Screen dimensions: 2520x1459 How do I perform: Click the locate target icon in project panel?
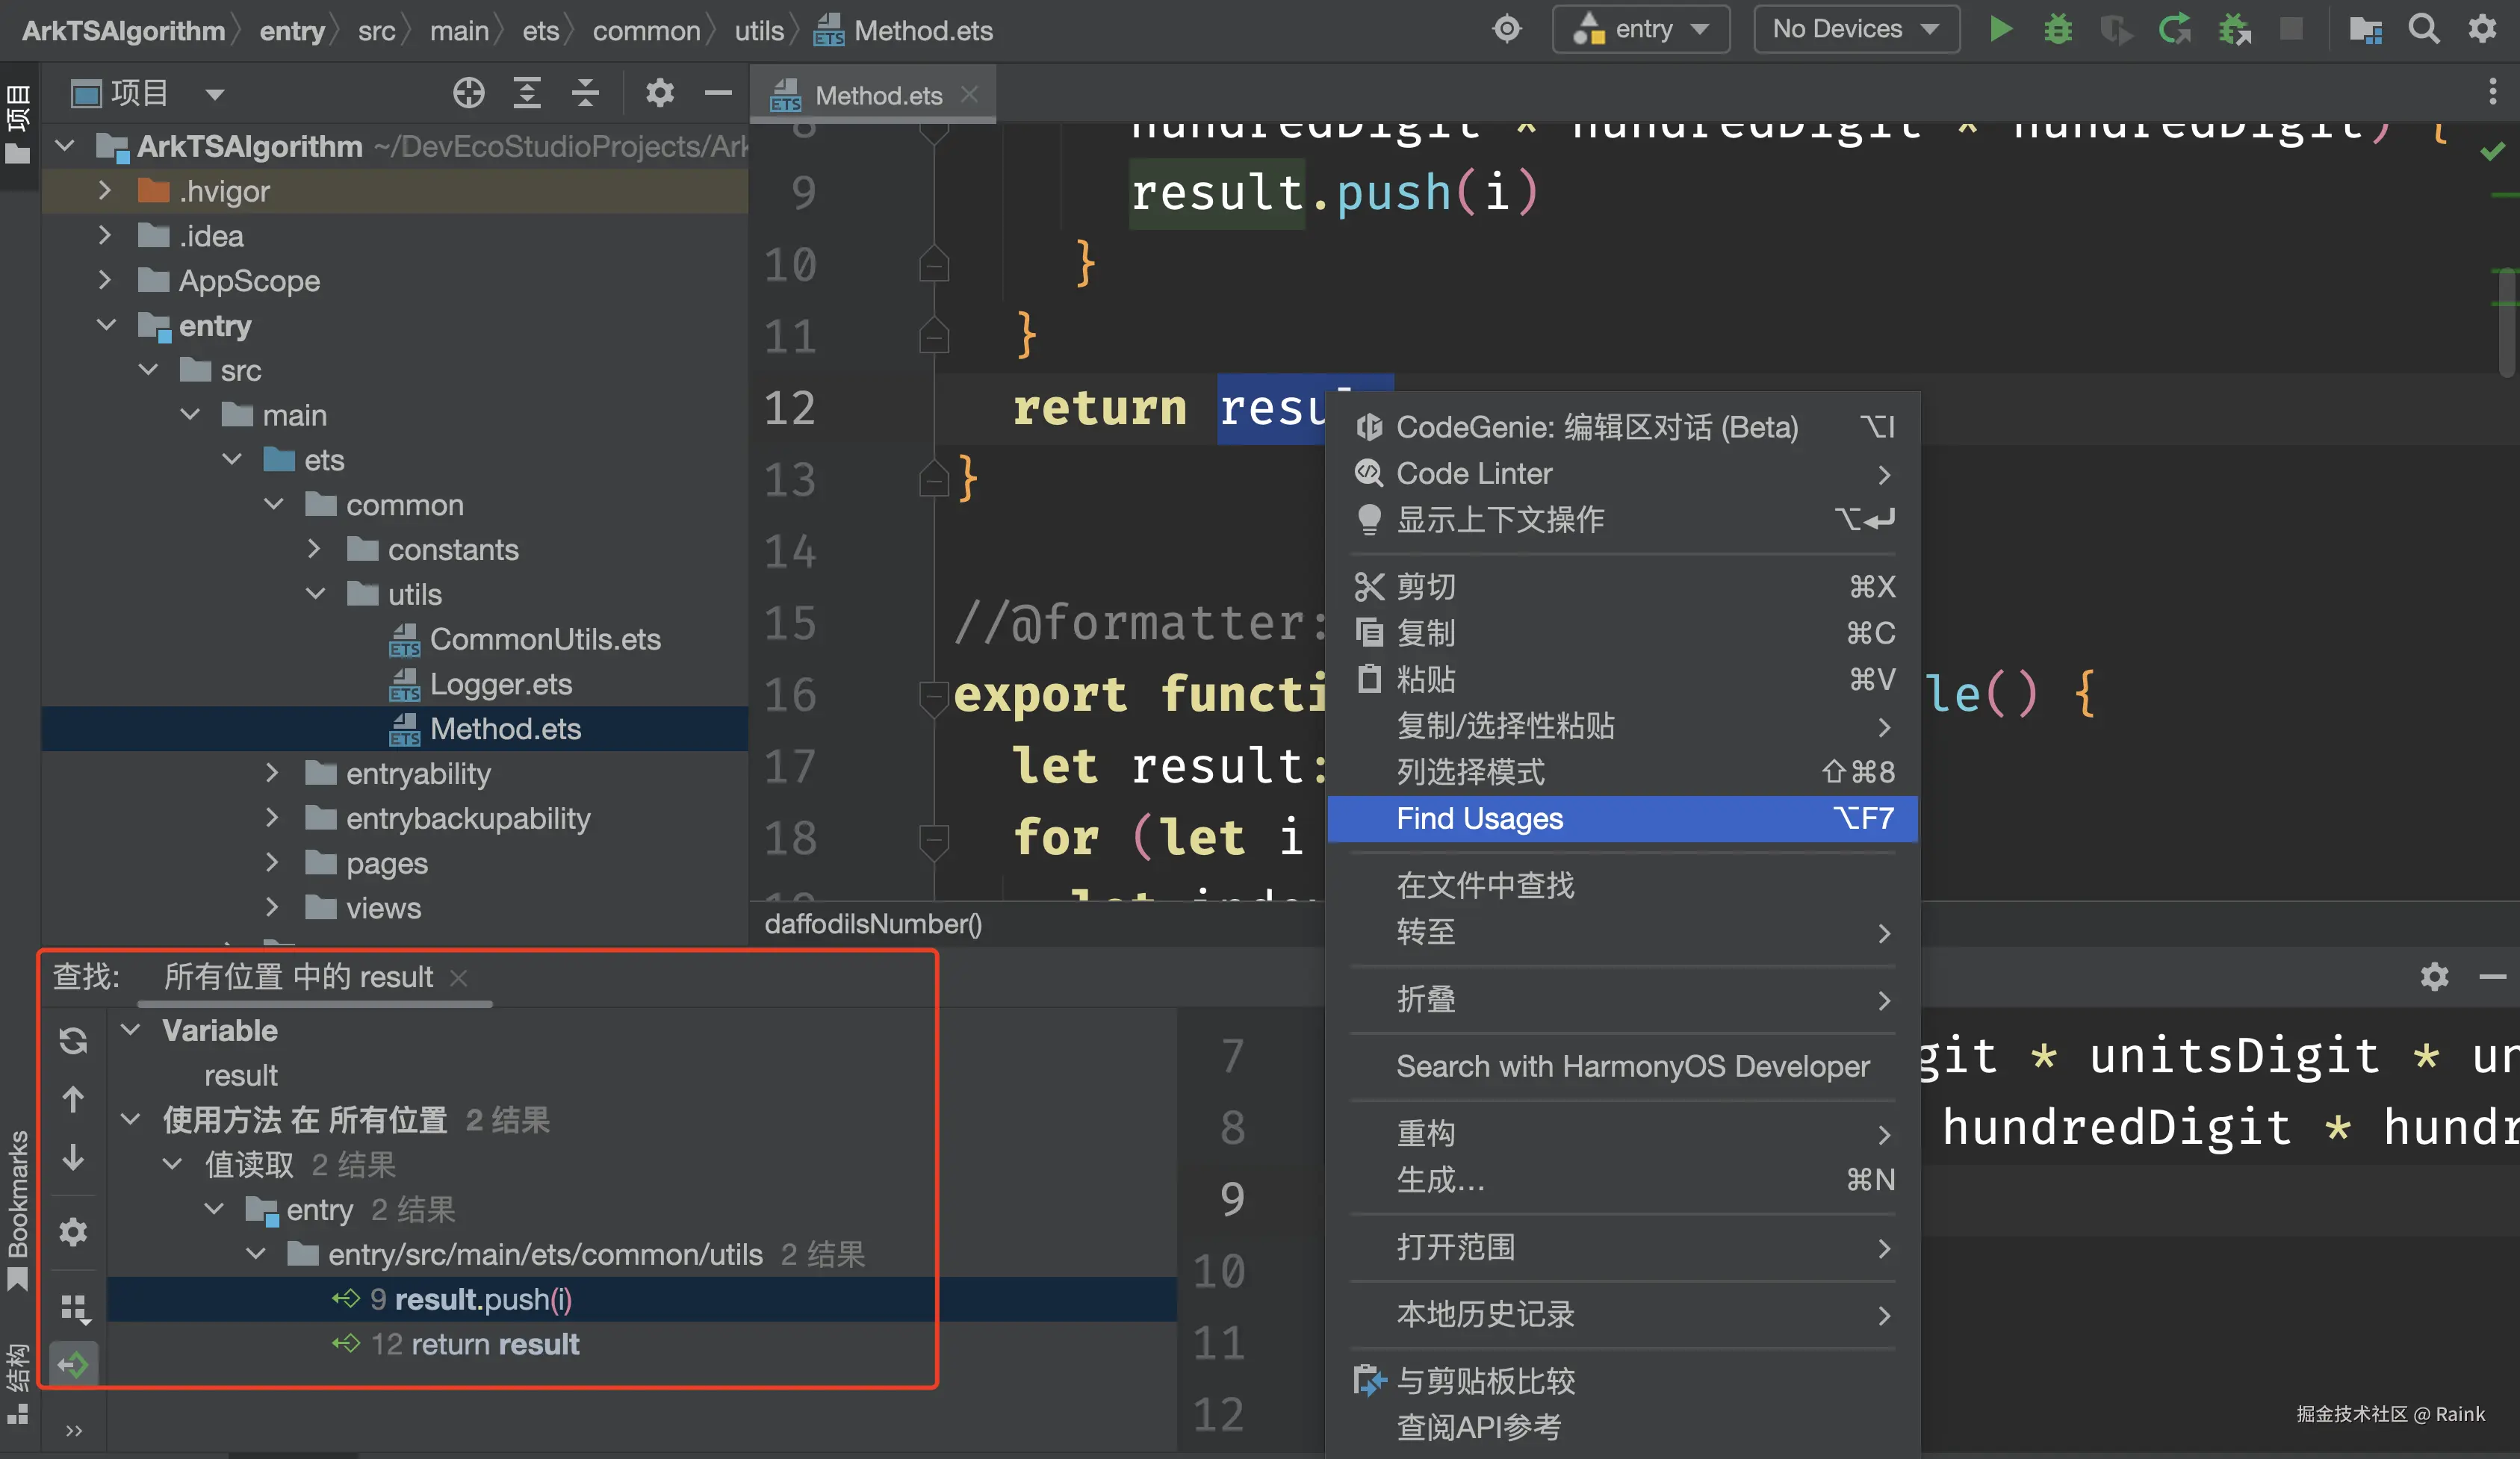point(468,93)
